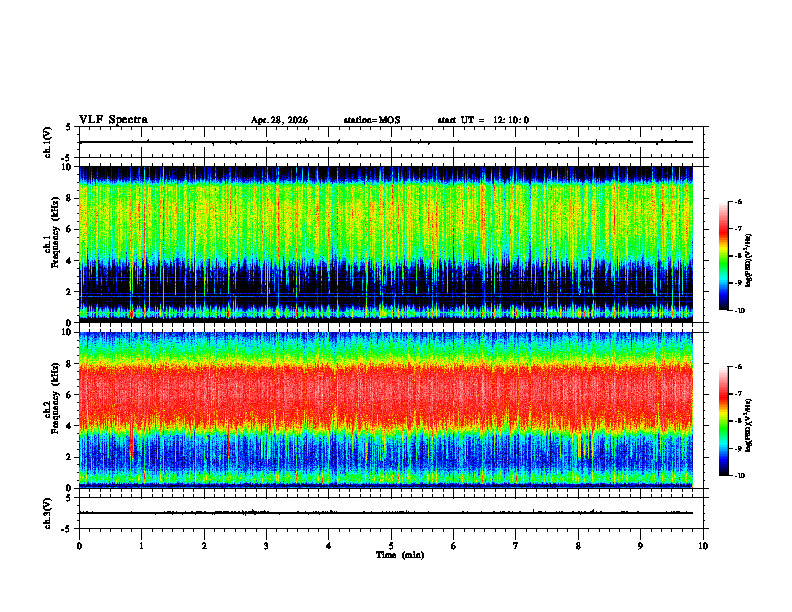Click the ch.1 waveform trace line
The height and width of the screenshot is (612, 792).
click(386, 142)
